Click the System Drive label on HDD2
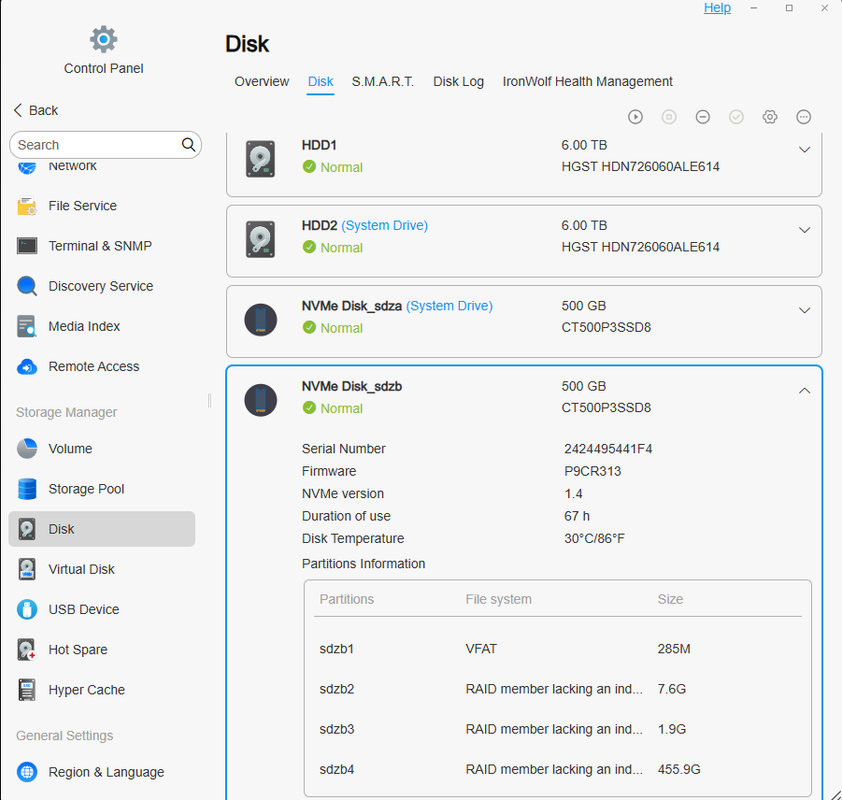Screen dimensions: 842x800 click(384, 226)
